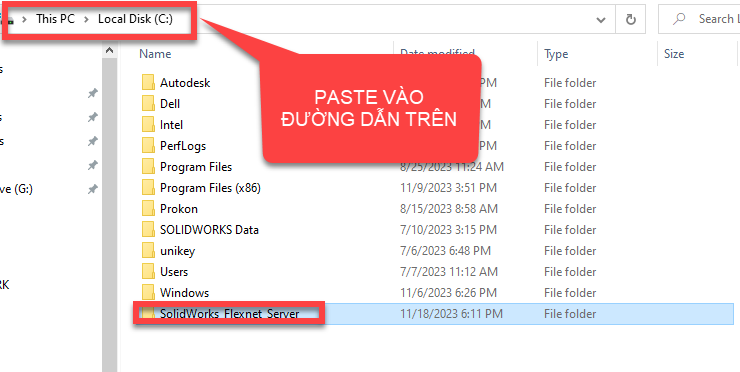The width and height of the screenshot is (740, 372).
Task: Select the Dell folder name
Action: (170, 103)
